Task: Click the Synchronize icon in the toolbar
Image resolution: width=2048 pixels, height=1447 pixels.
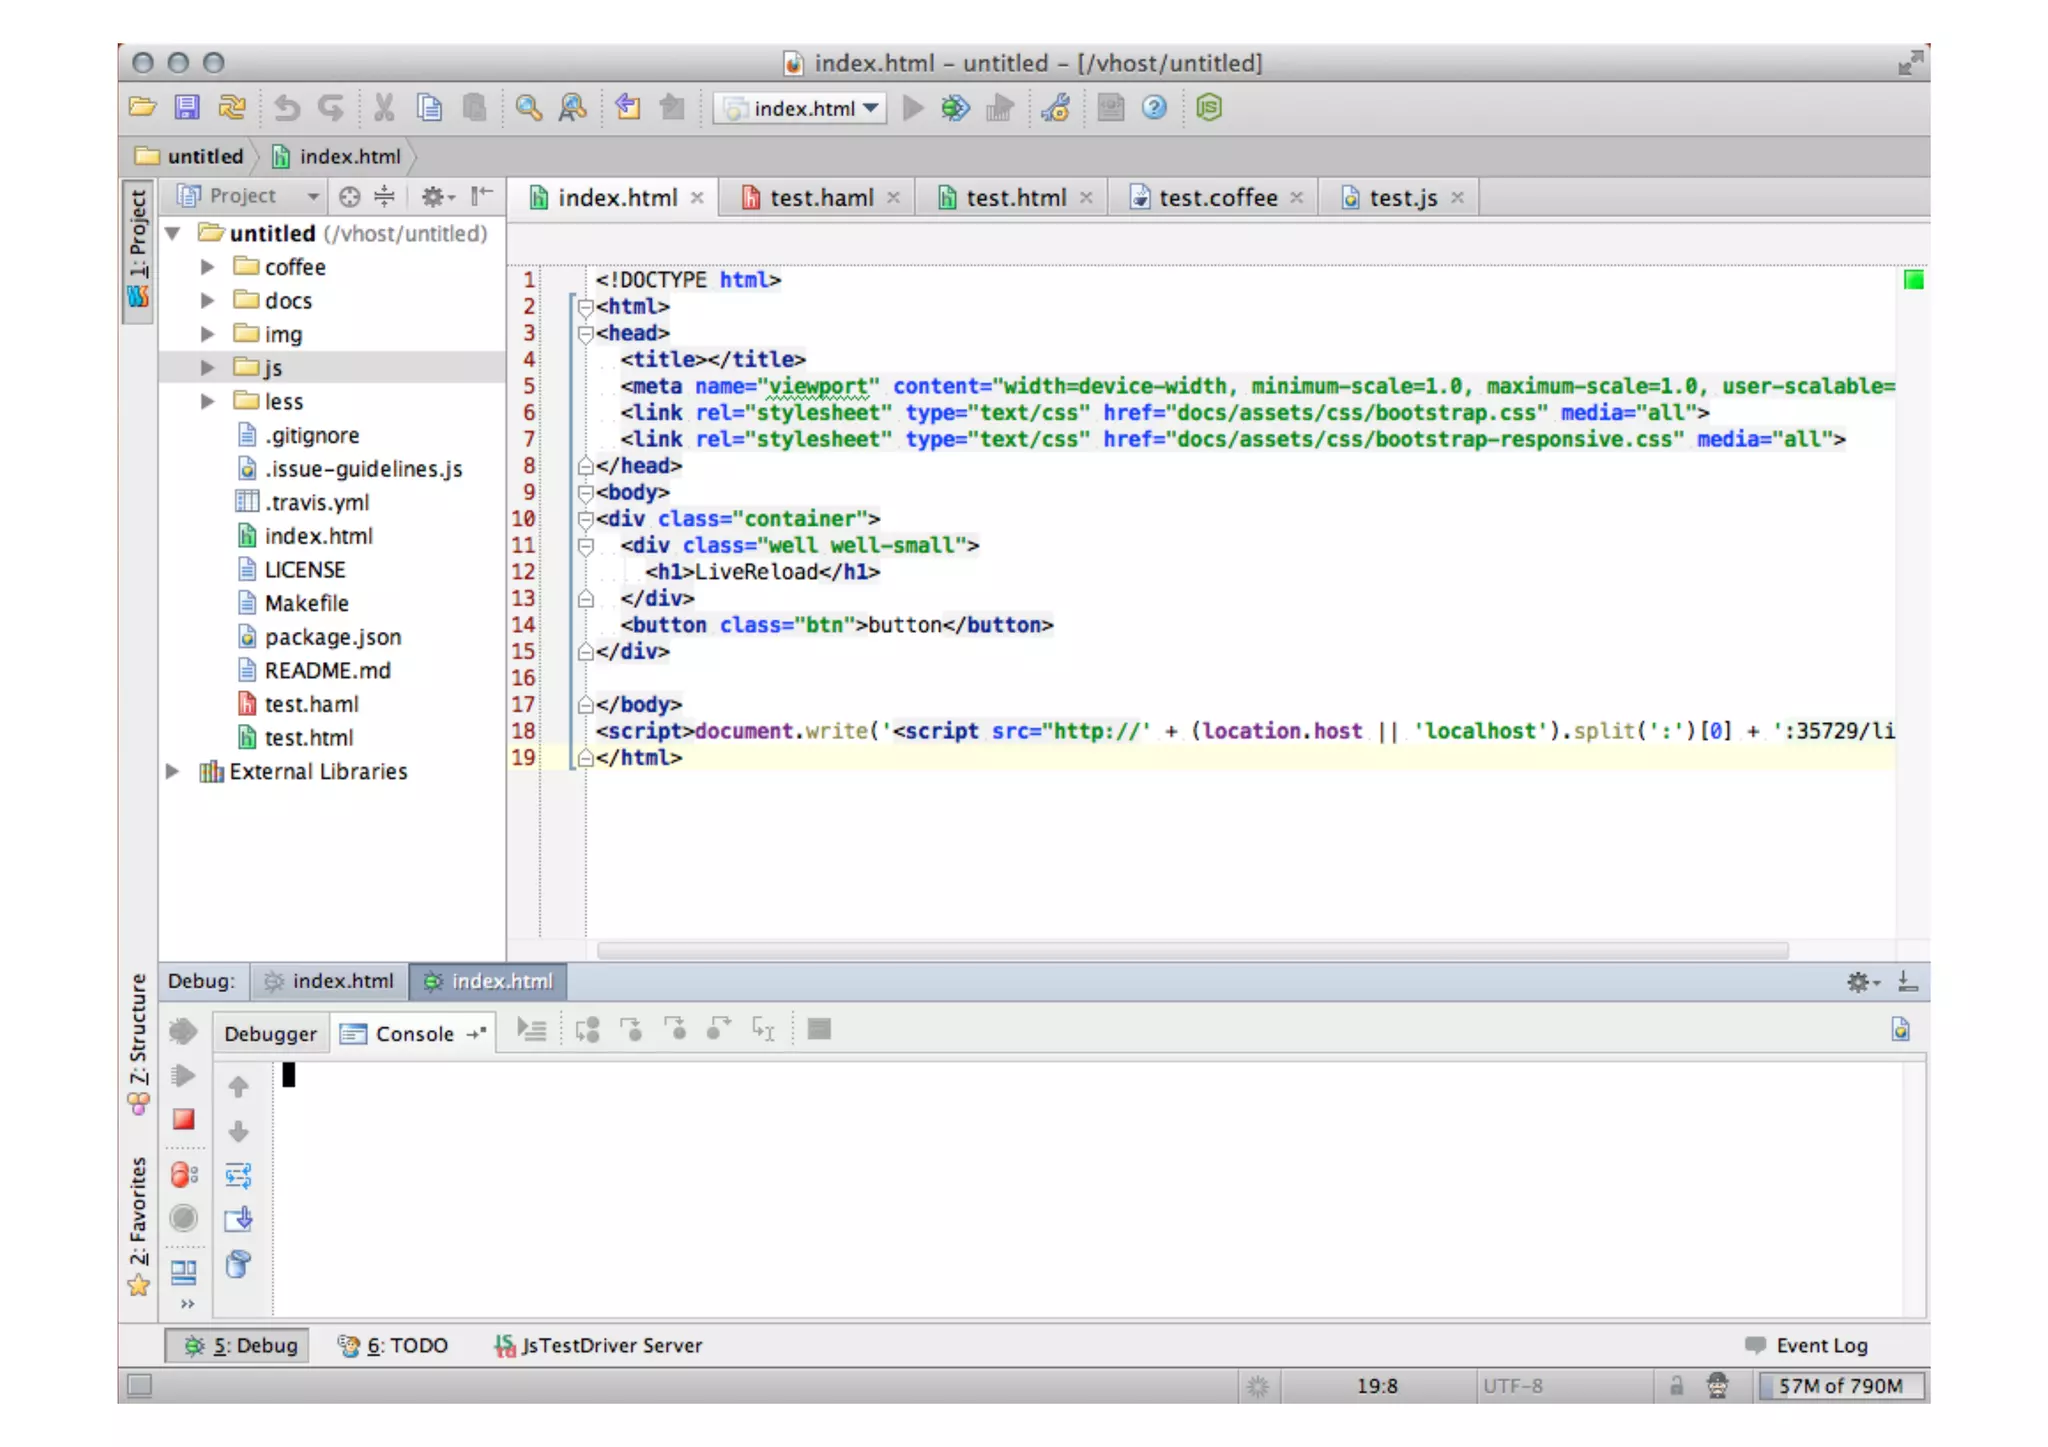Action: [x=232, y=107]
